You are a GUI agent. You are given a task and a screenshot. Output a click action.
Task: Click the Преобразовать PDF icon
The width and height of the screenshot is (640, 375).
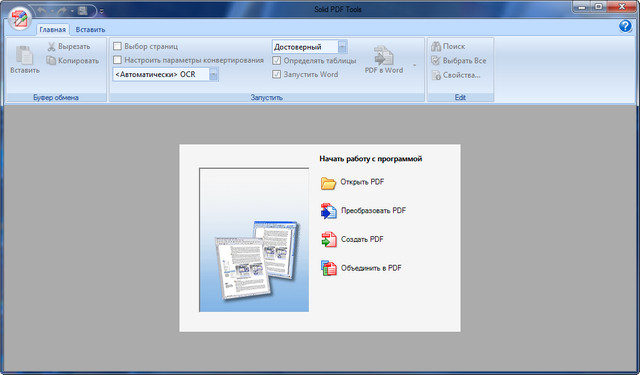click(x=329, y=211)
